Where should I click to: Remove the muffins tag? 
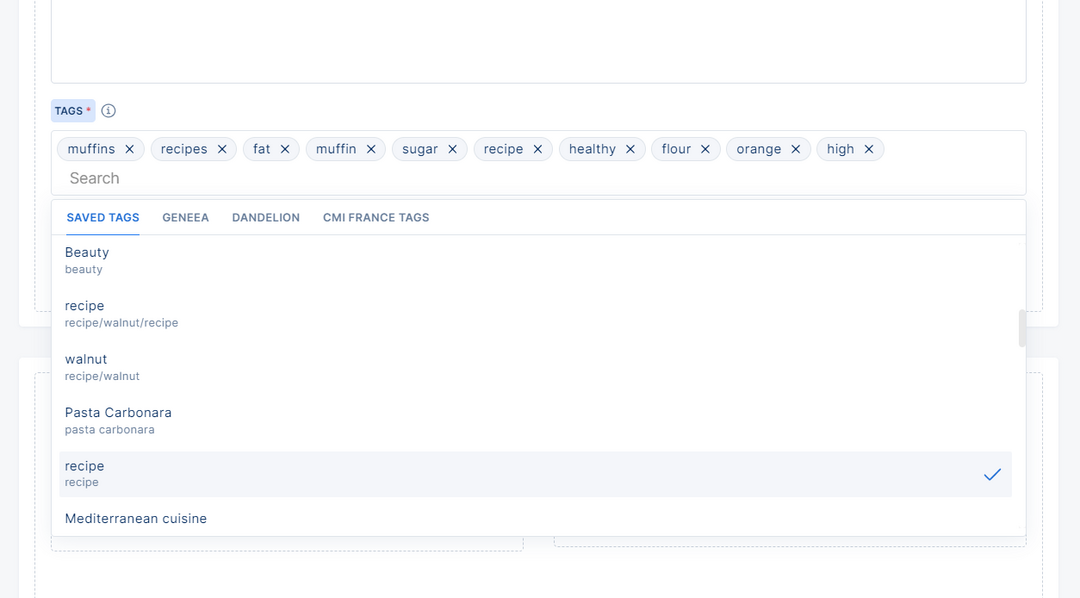click(129, 149)
